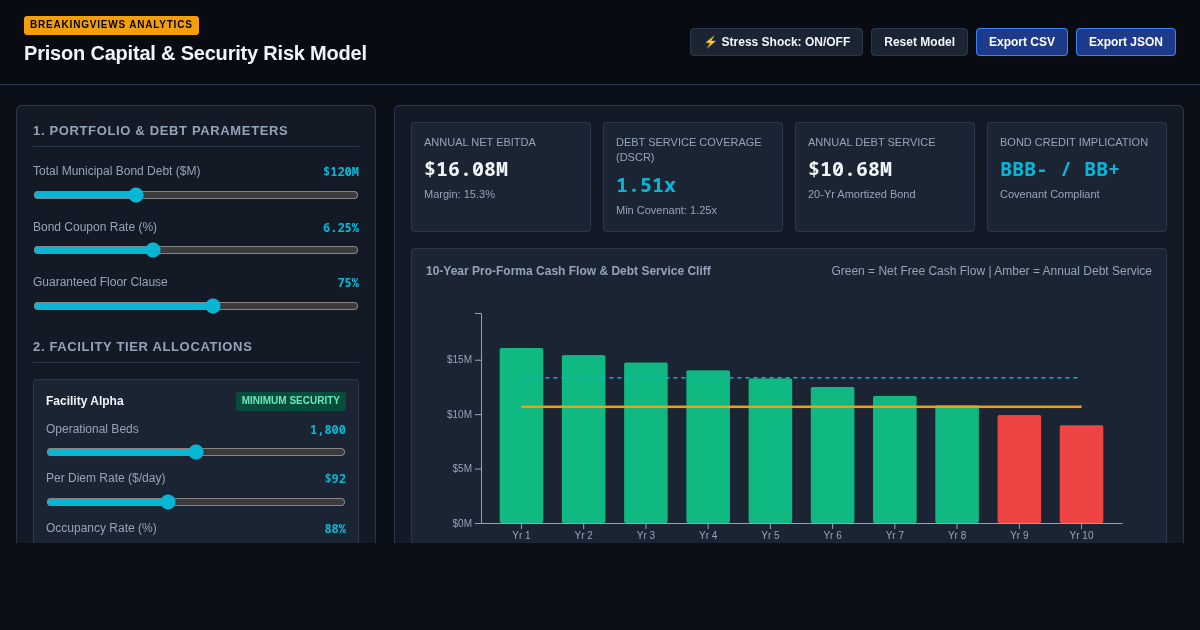Click the 2. Facility Tier Allocations heading
Image resolution: width=1200 pixels, height=630 pixels.
(143, 347)
